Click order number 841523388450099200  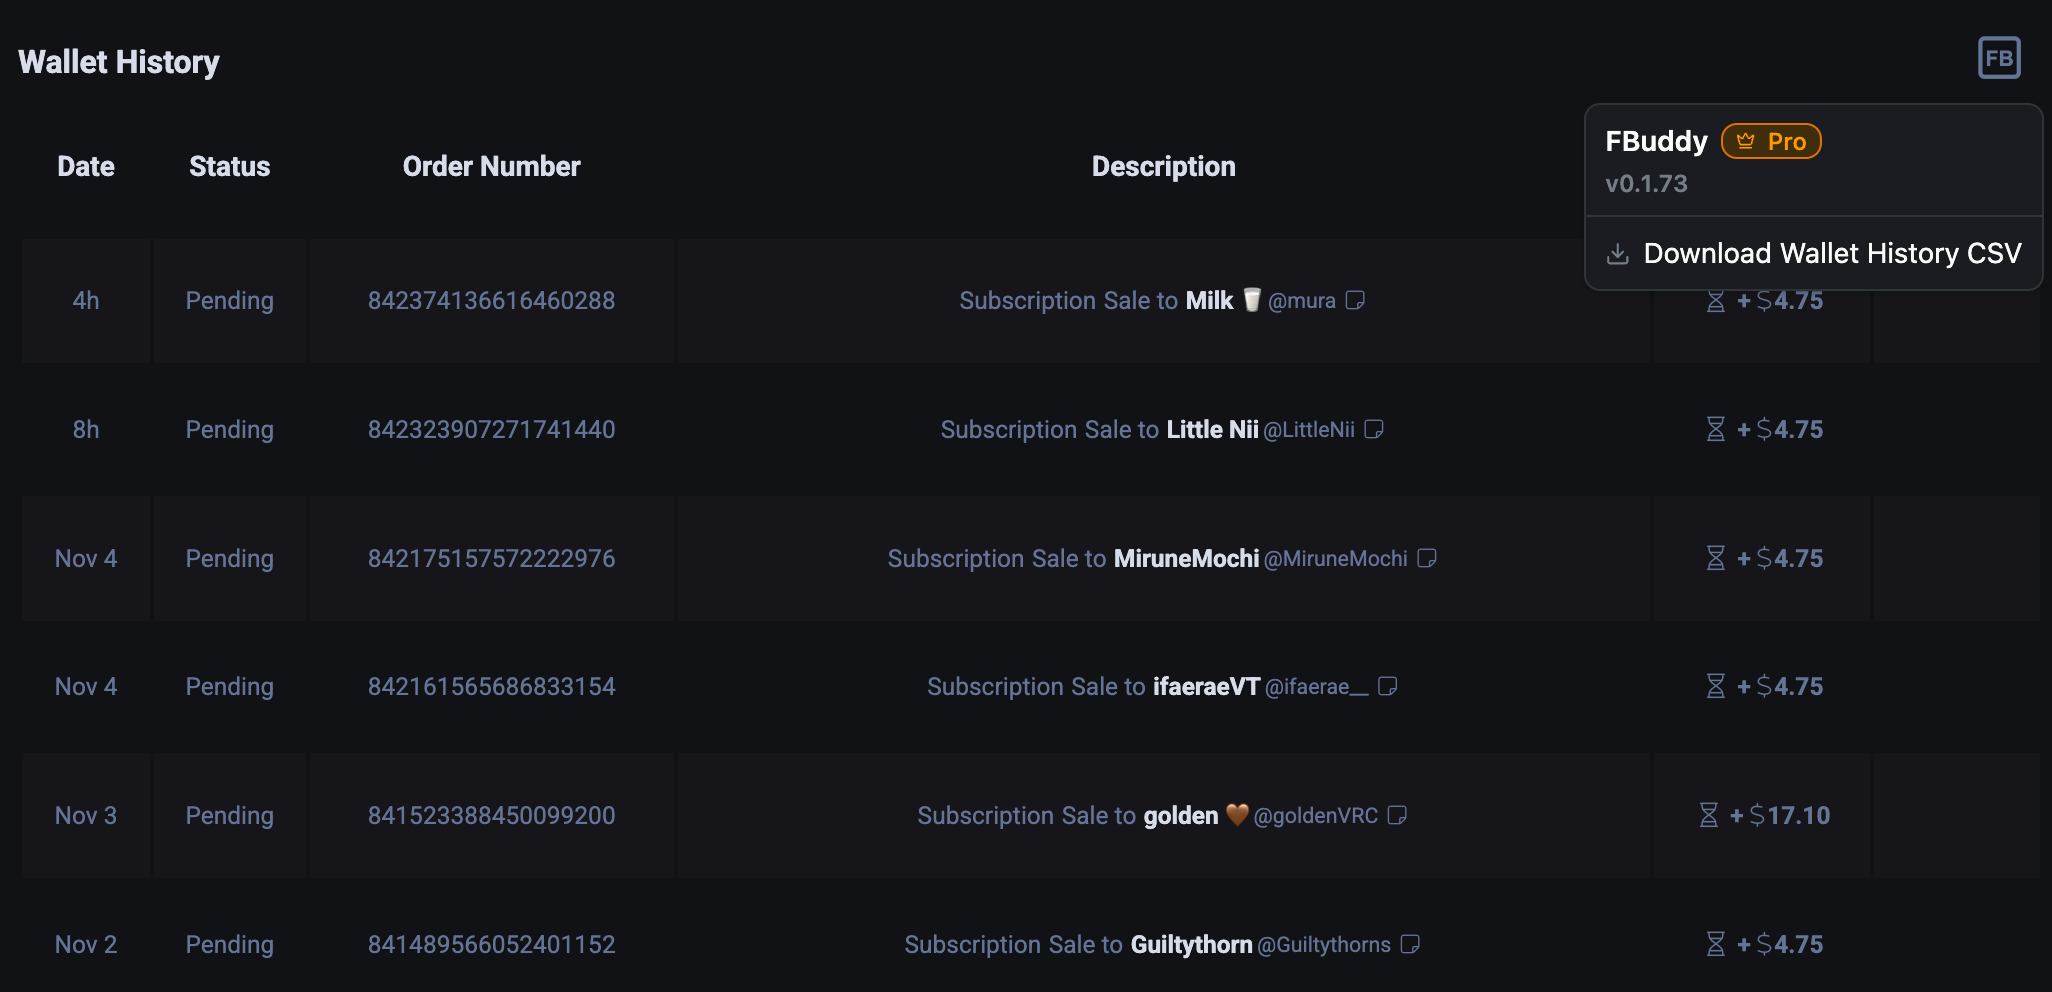click(x=491, y=815)
